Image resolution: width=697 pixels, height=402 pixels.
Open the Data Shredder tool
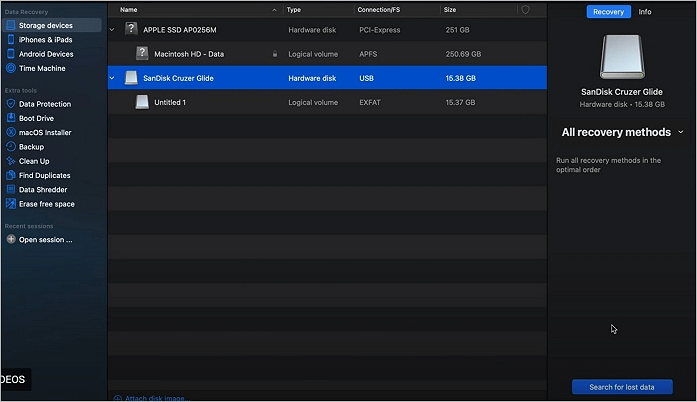click(x=45, y=189)
